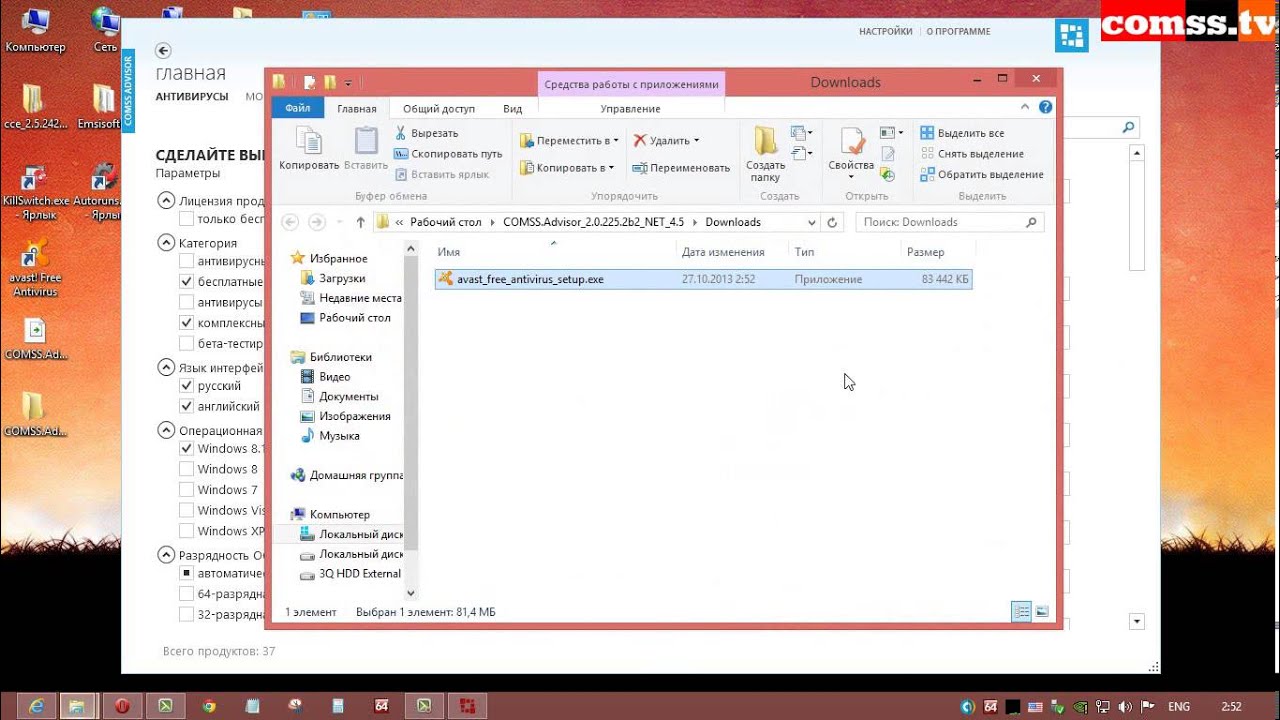
Task: Open avast! Free Antivirus desktop shortcut
Action: pyautogui.click(x=35, y=269)
